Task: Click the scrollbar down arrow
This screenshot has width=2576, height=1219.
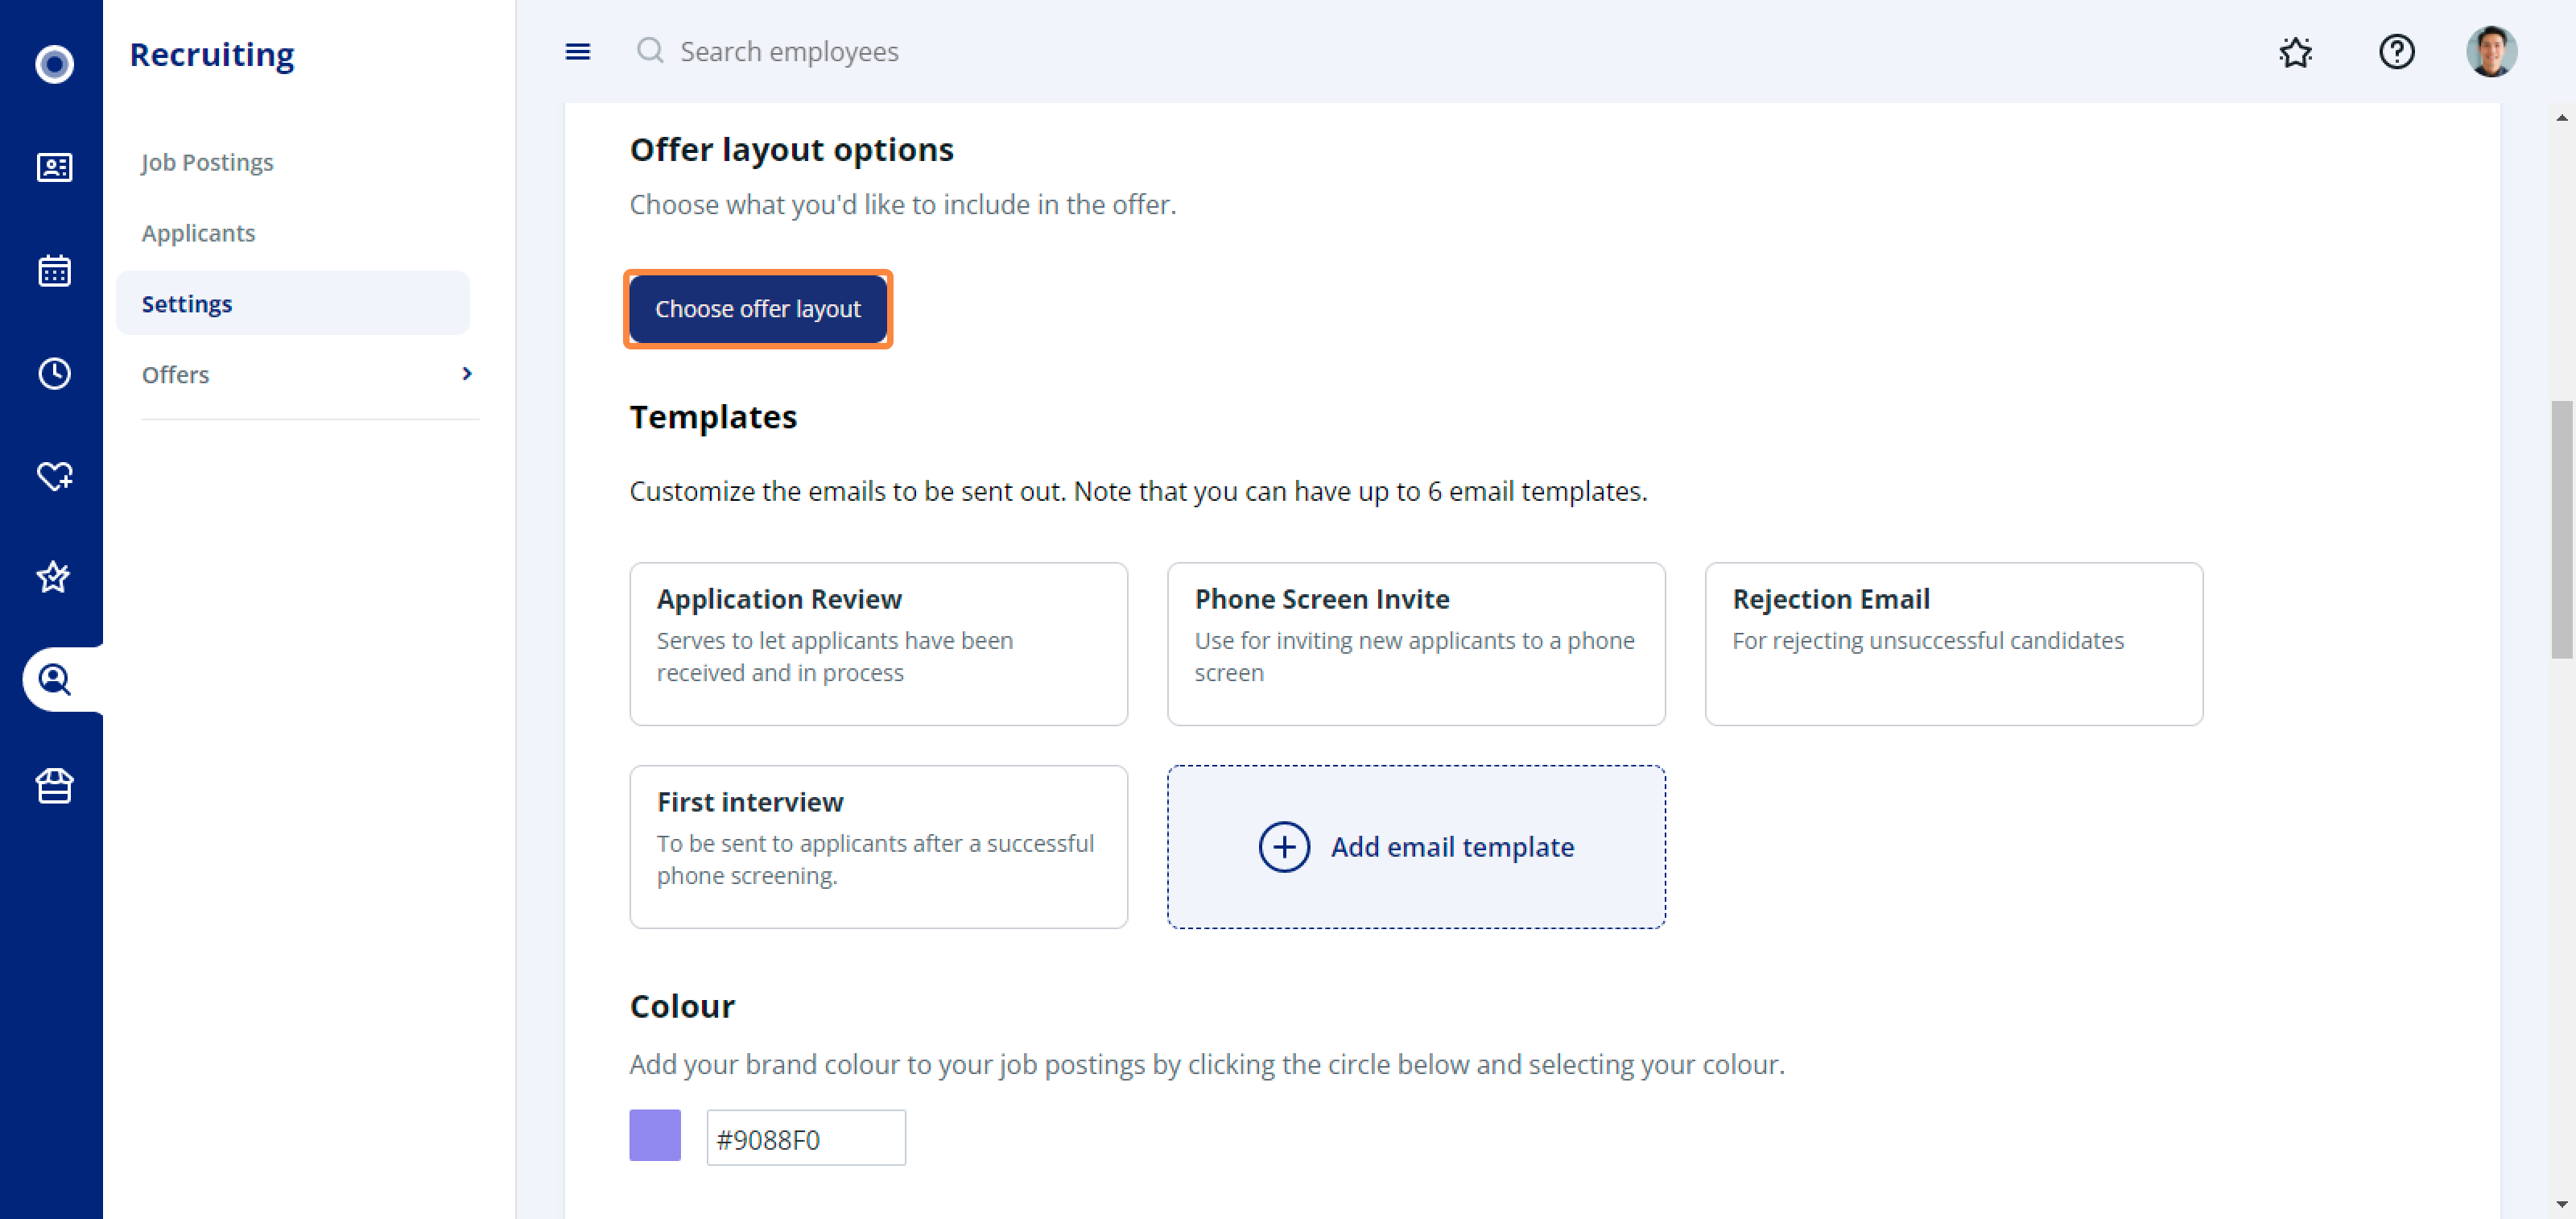Action: [x=2561, y=1204]
